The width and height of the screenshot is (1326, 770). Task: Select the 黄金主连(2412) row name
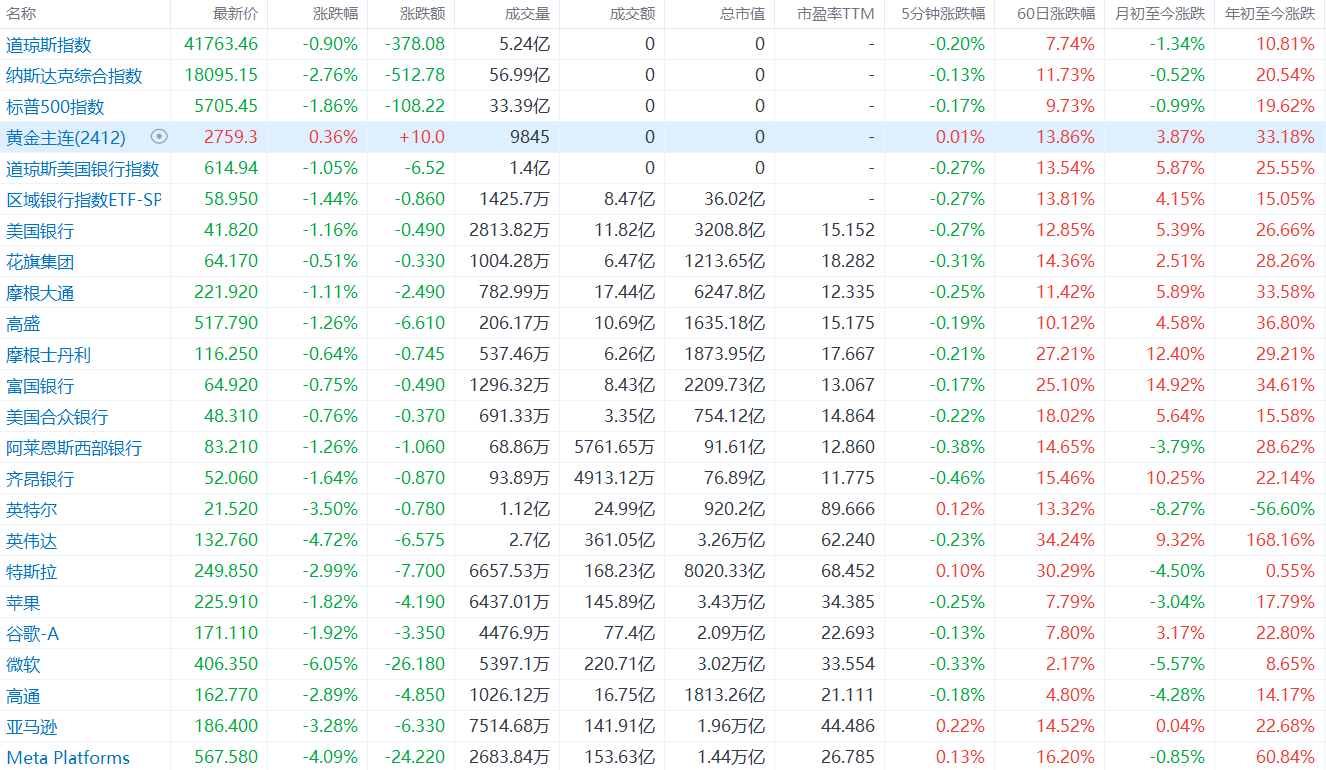[66, 138]
